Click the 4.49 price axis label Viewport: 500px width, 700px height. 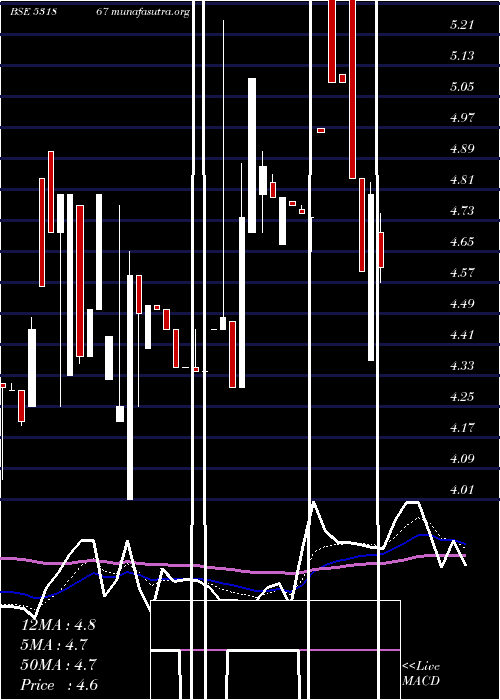[462, 304]
